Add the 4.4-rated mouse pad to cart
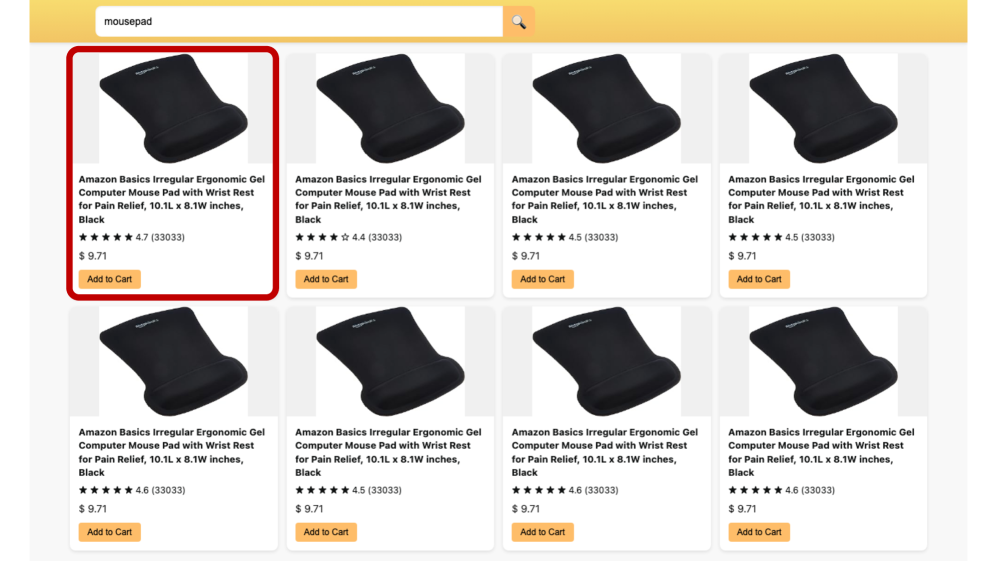997x561 pixels. tap(326, 279)
